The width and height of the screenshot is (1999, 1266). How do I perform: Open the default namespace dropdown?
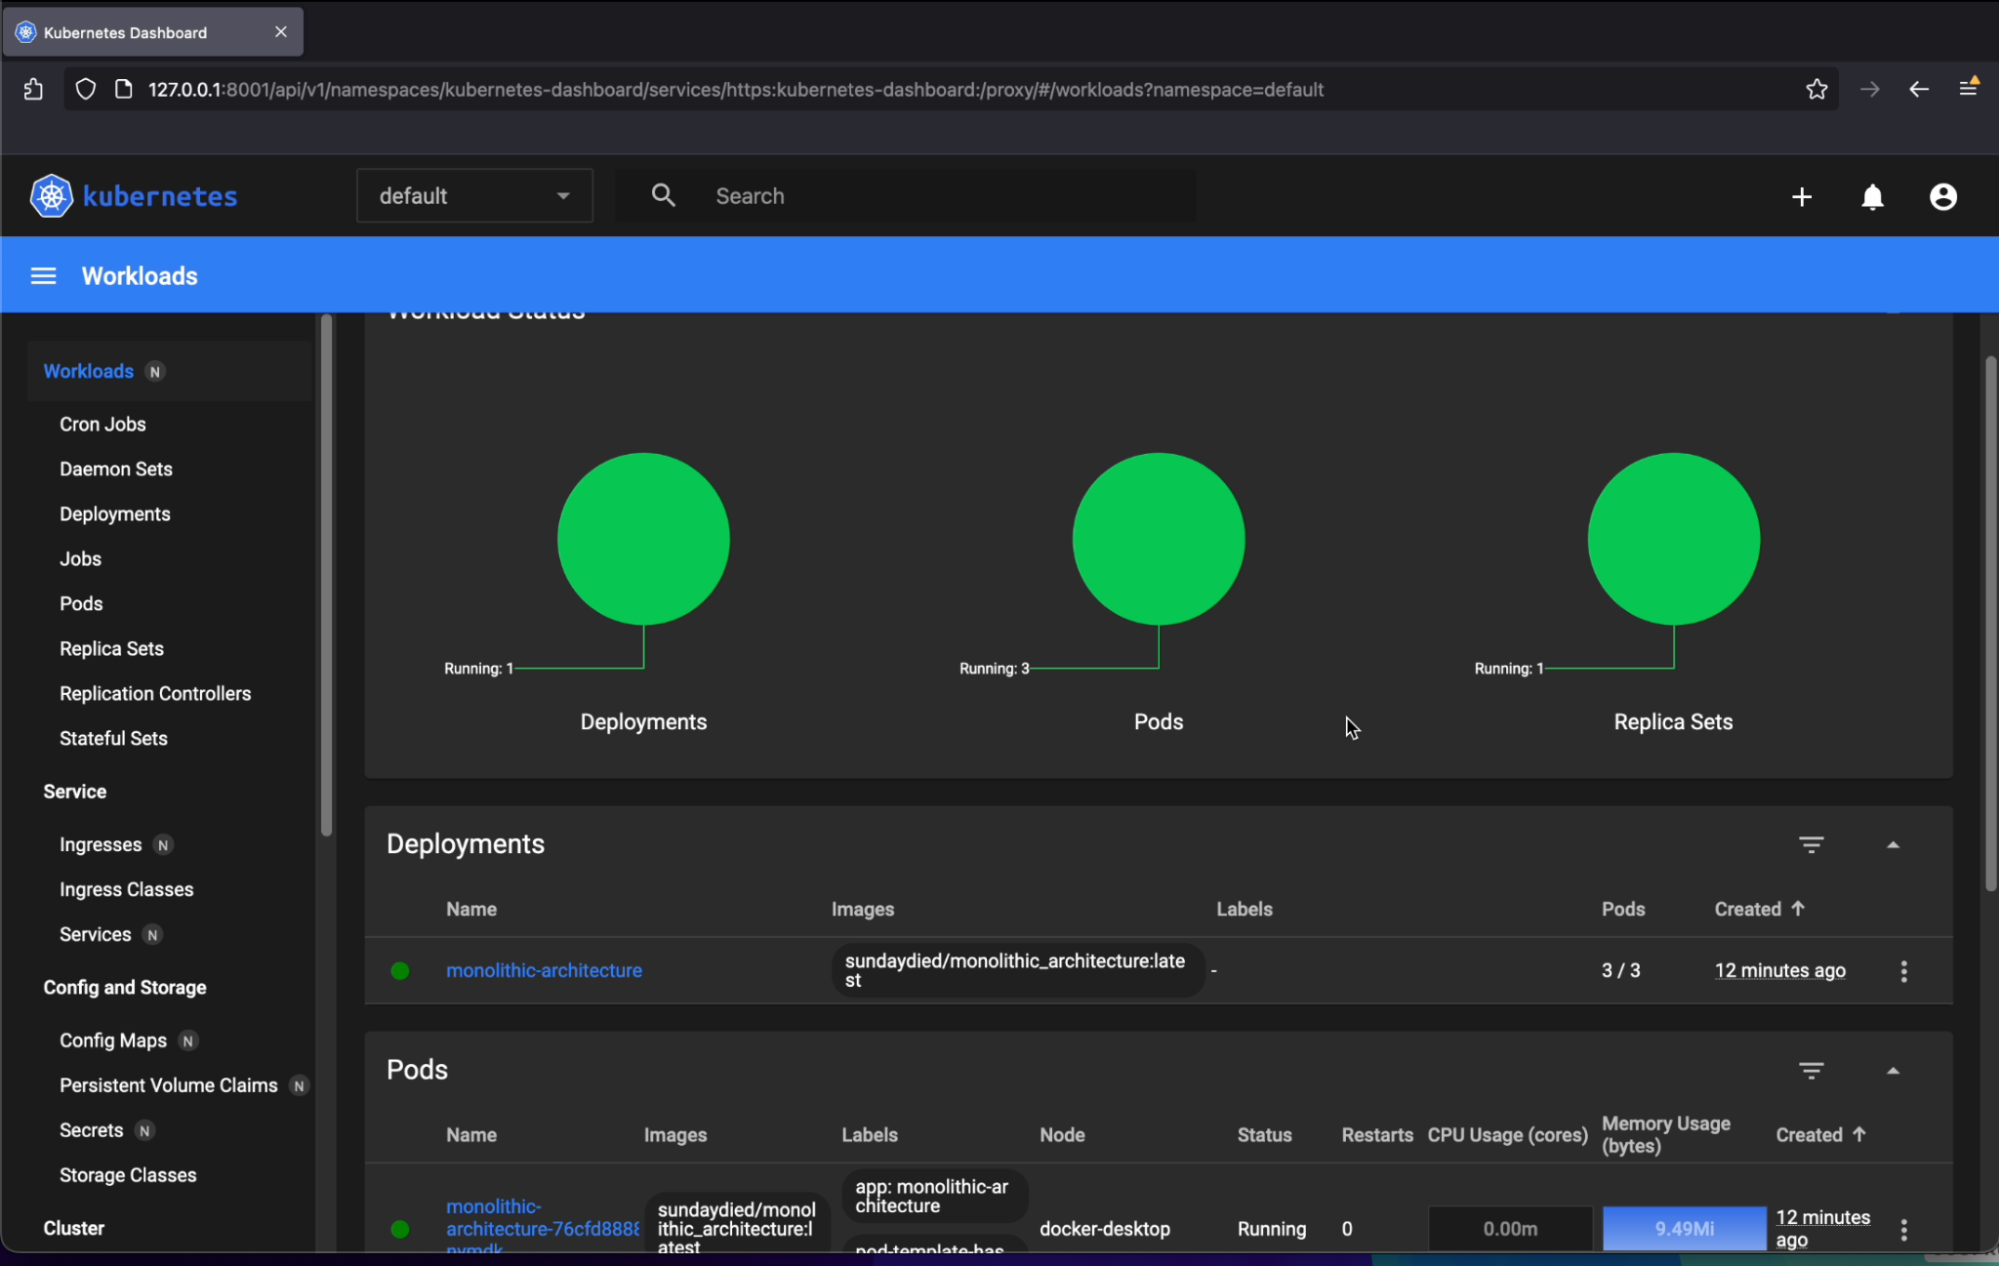(474, 196)
